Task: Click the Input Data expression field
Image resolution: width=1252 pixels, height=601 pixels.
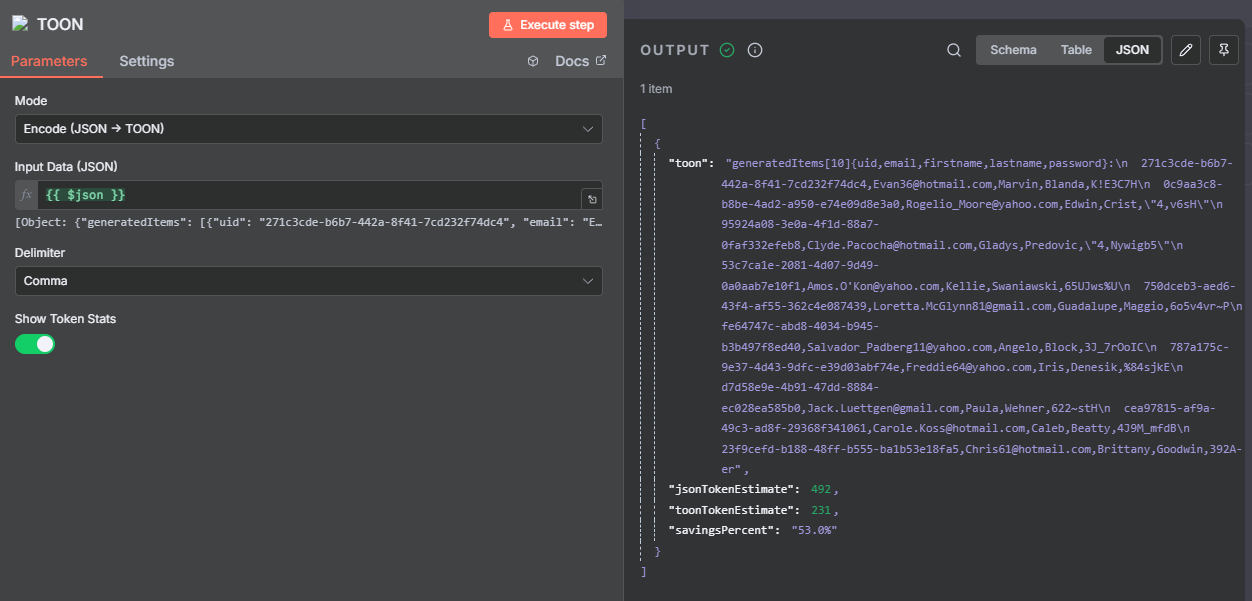Action: 308,194
